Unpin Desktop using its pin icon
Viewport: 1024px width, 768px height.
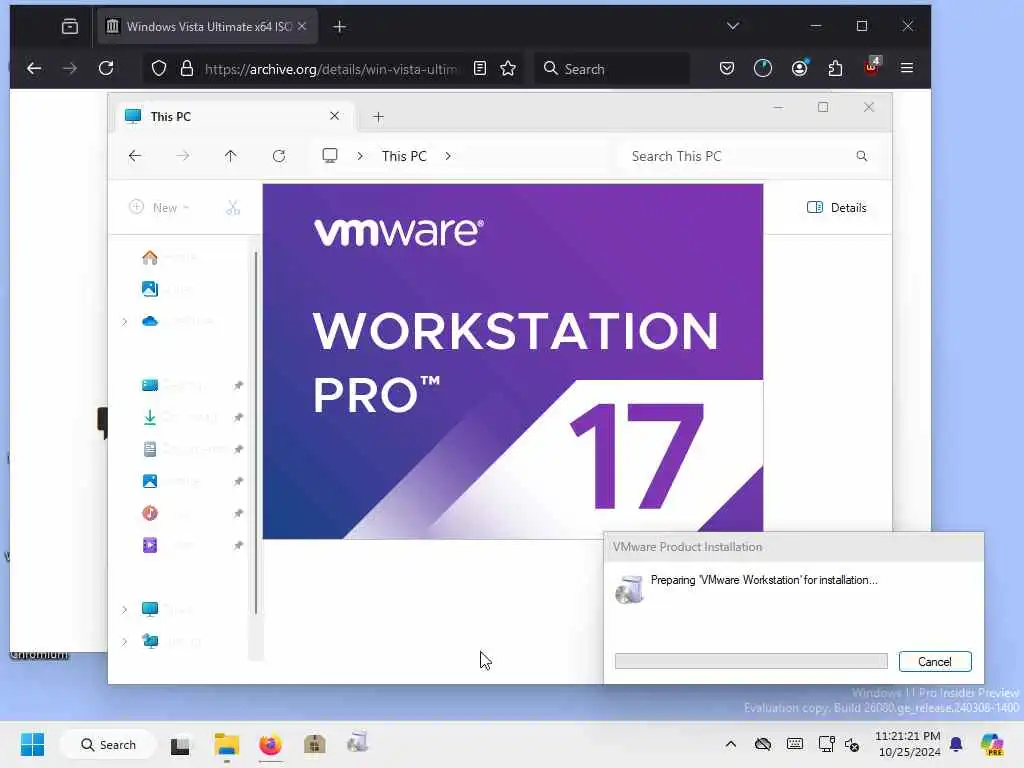238,385
